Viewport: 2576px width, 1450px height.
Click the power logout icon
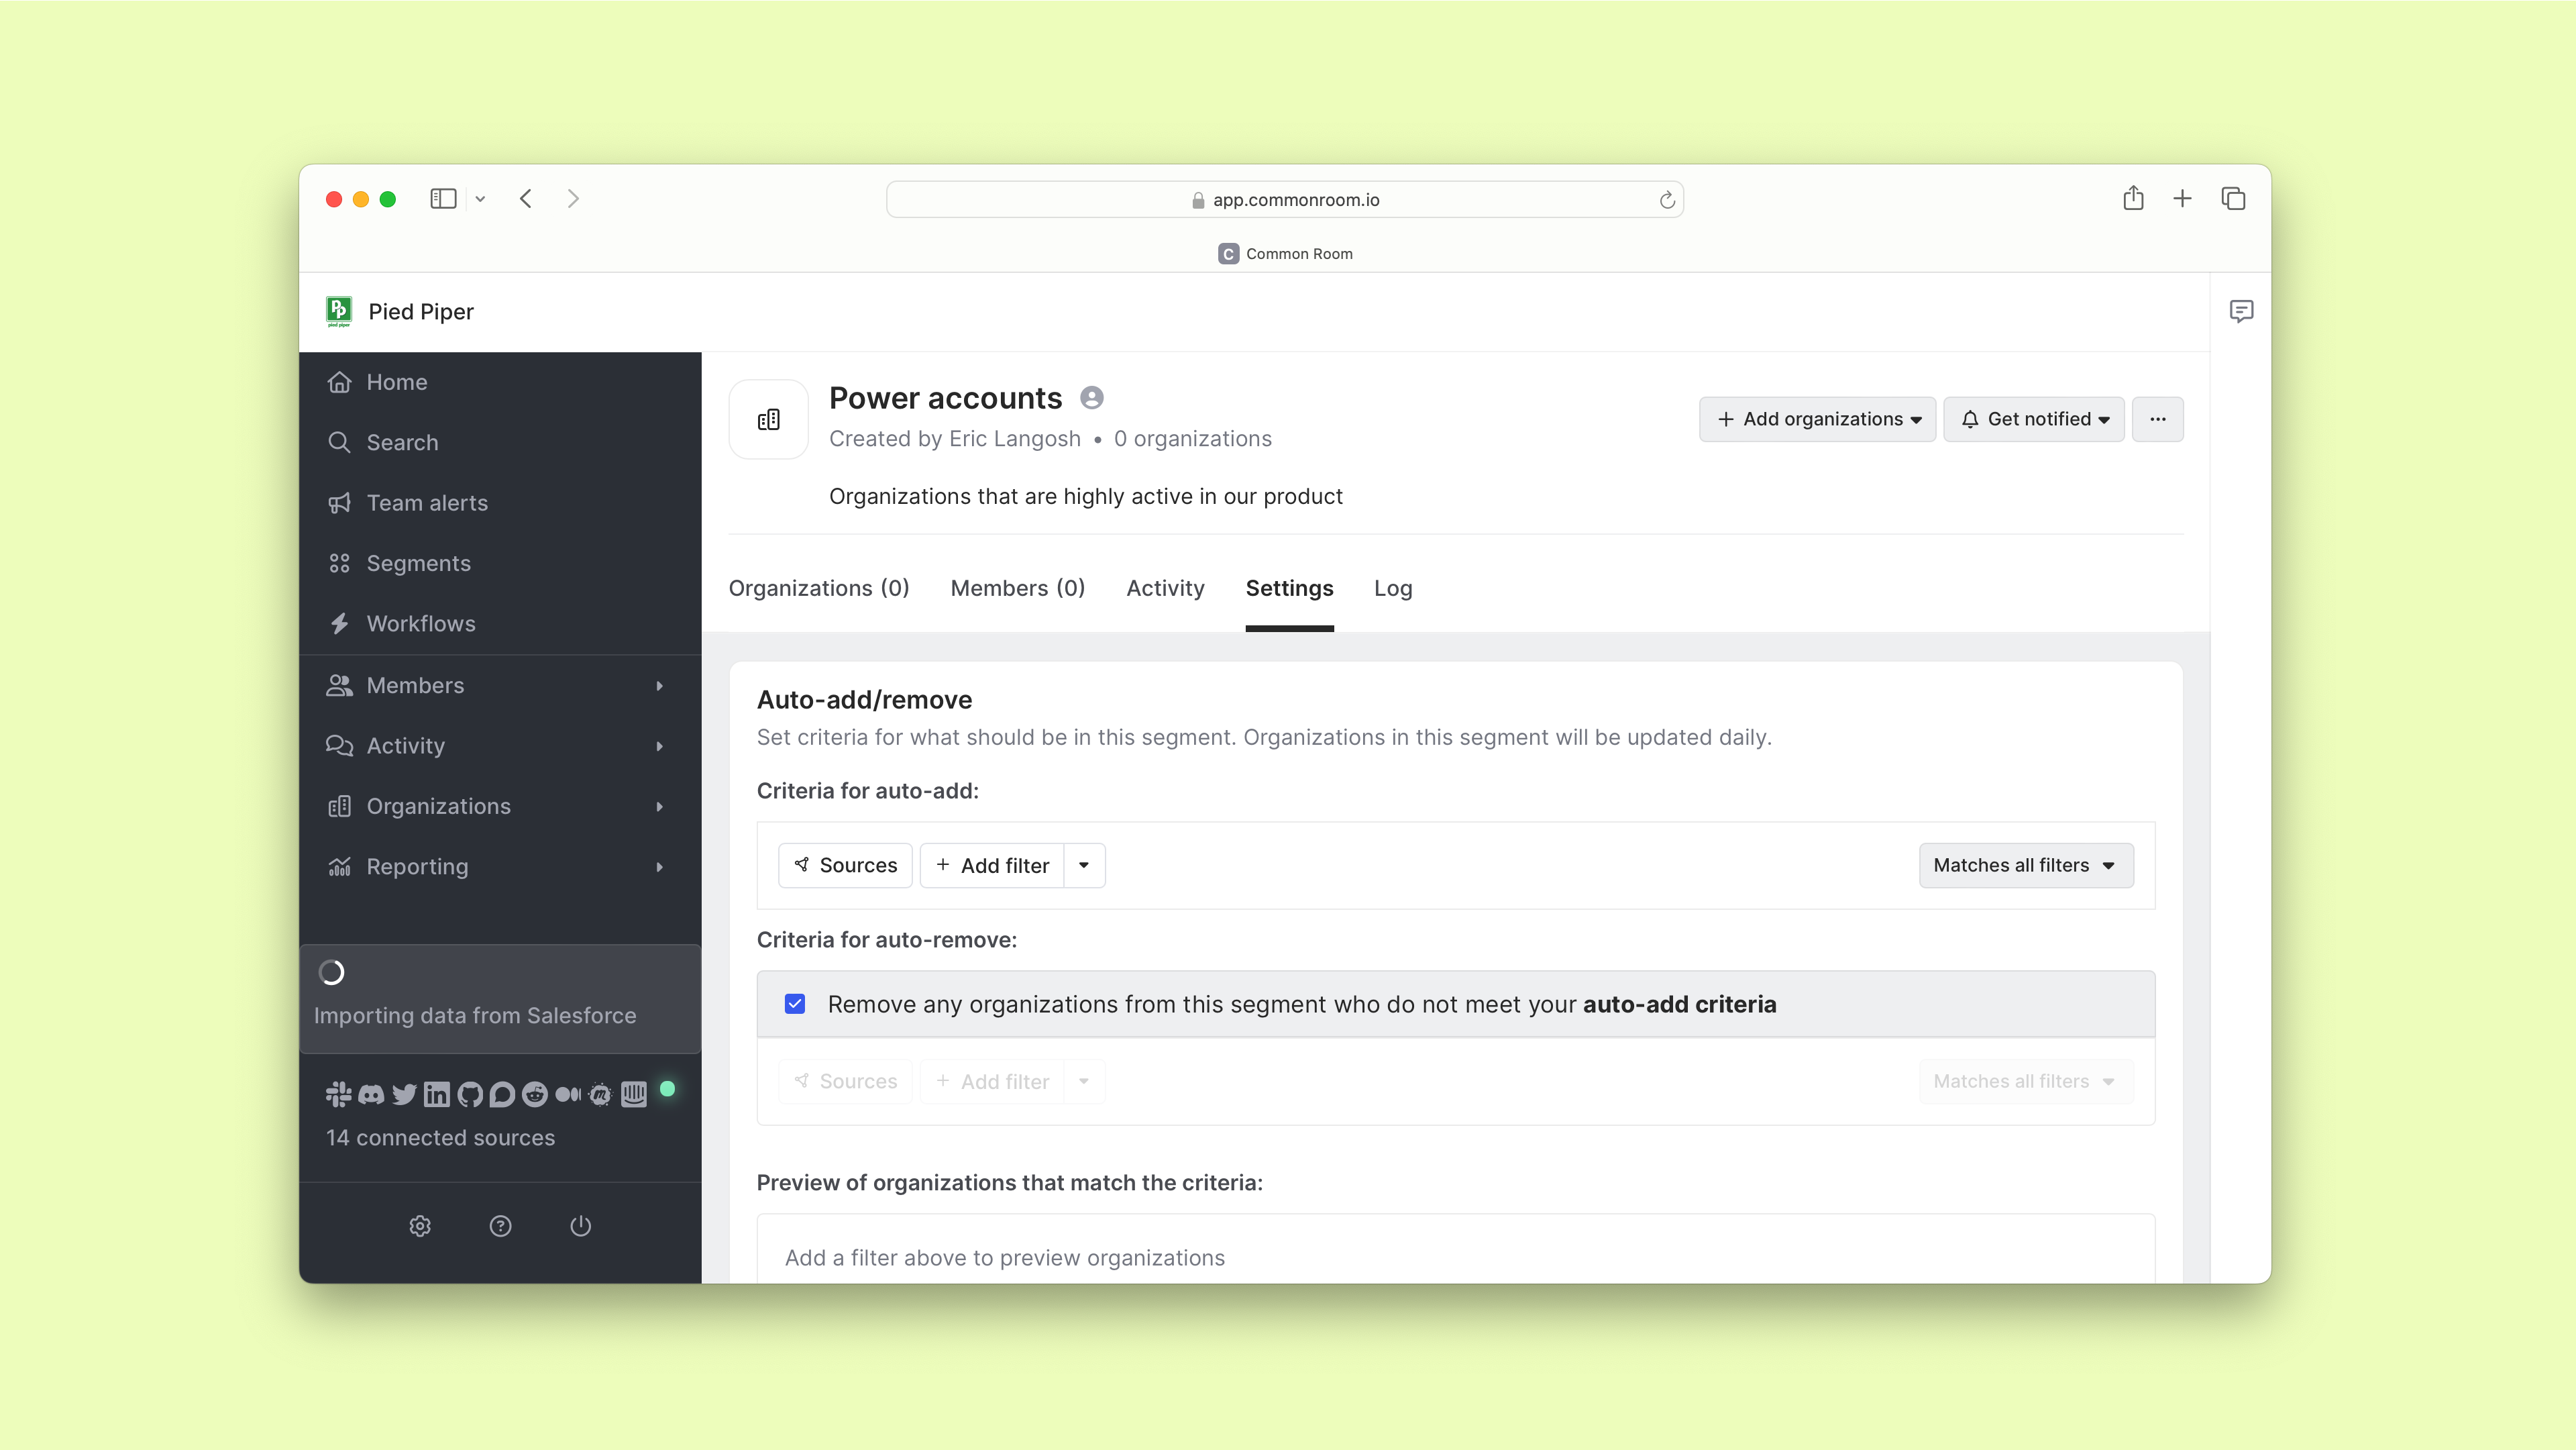click(581, 1226)
